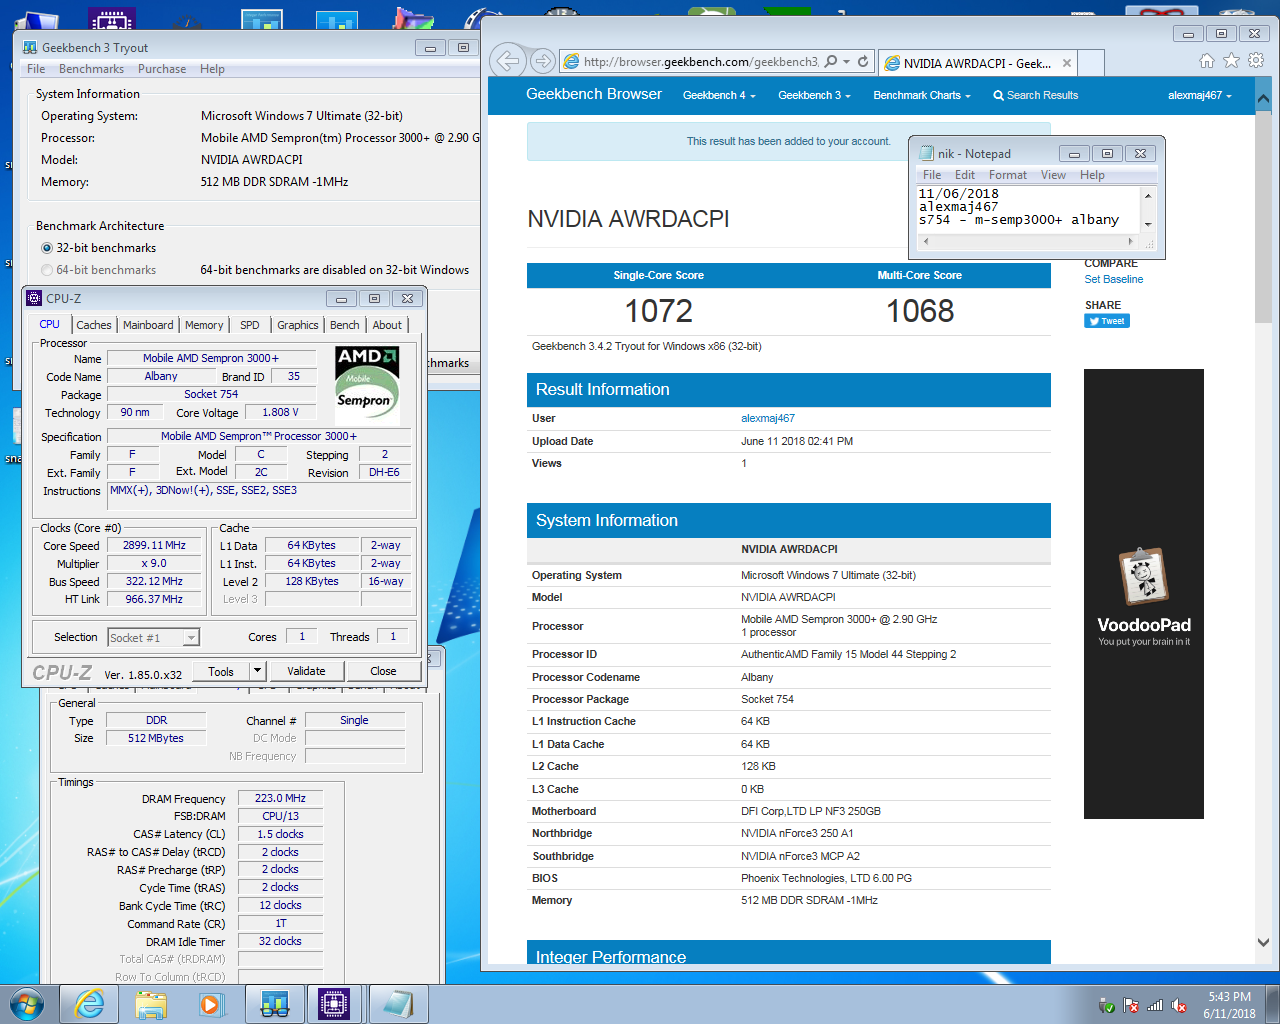1280x1024 pixels.
Task: Click the AMD Mobile Sempron logo
Action: [367, 386]
